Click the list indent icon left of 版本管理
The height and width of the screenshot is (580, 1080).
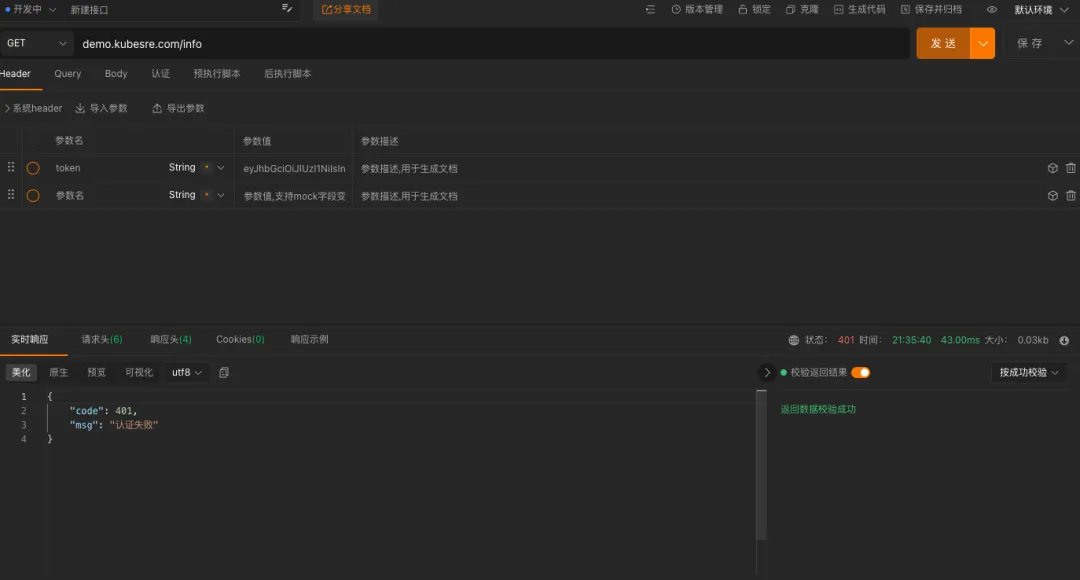[651, 10]
